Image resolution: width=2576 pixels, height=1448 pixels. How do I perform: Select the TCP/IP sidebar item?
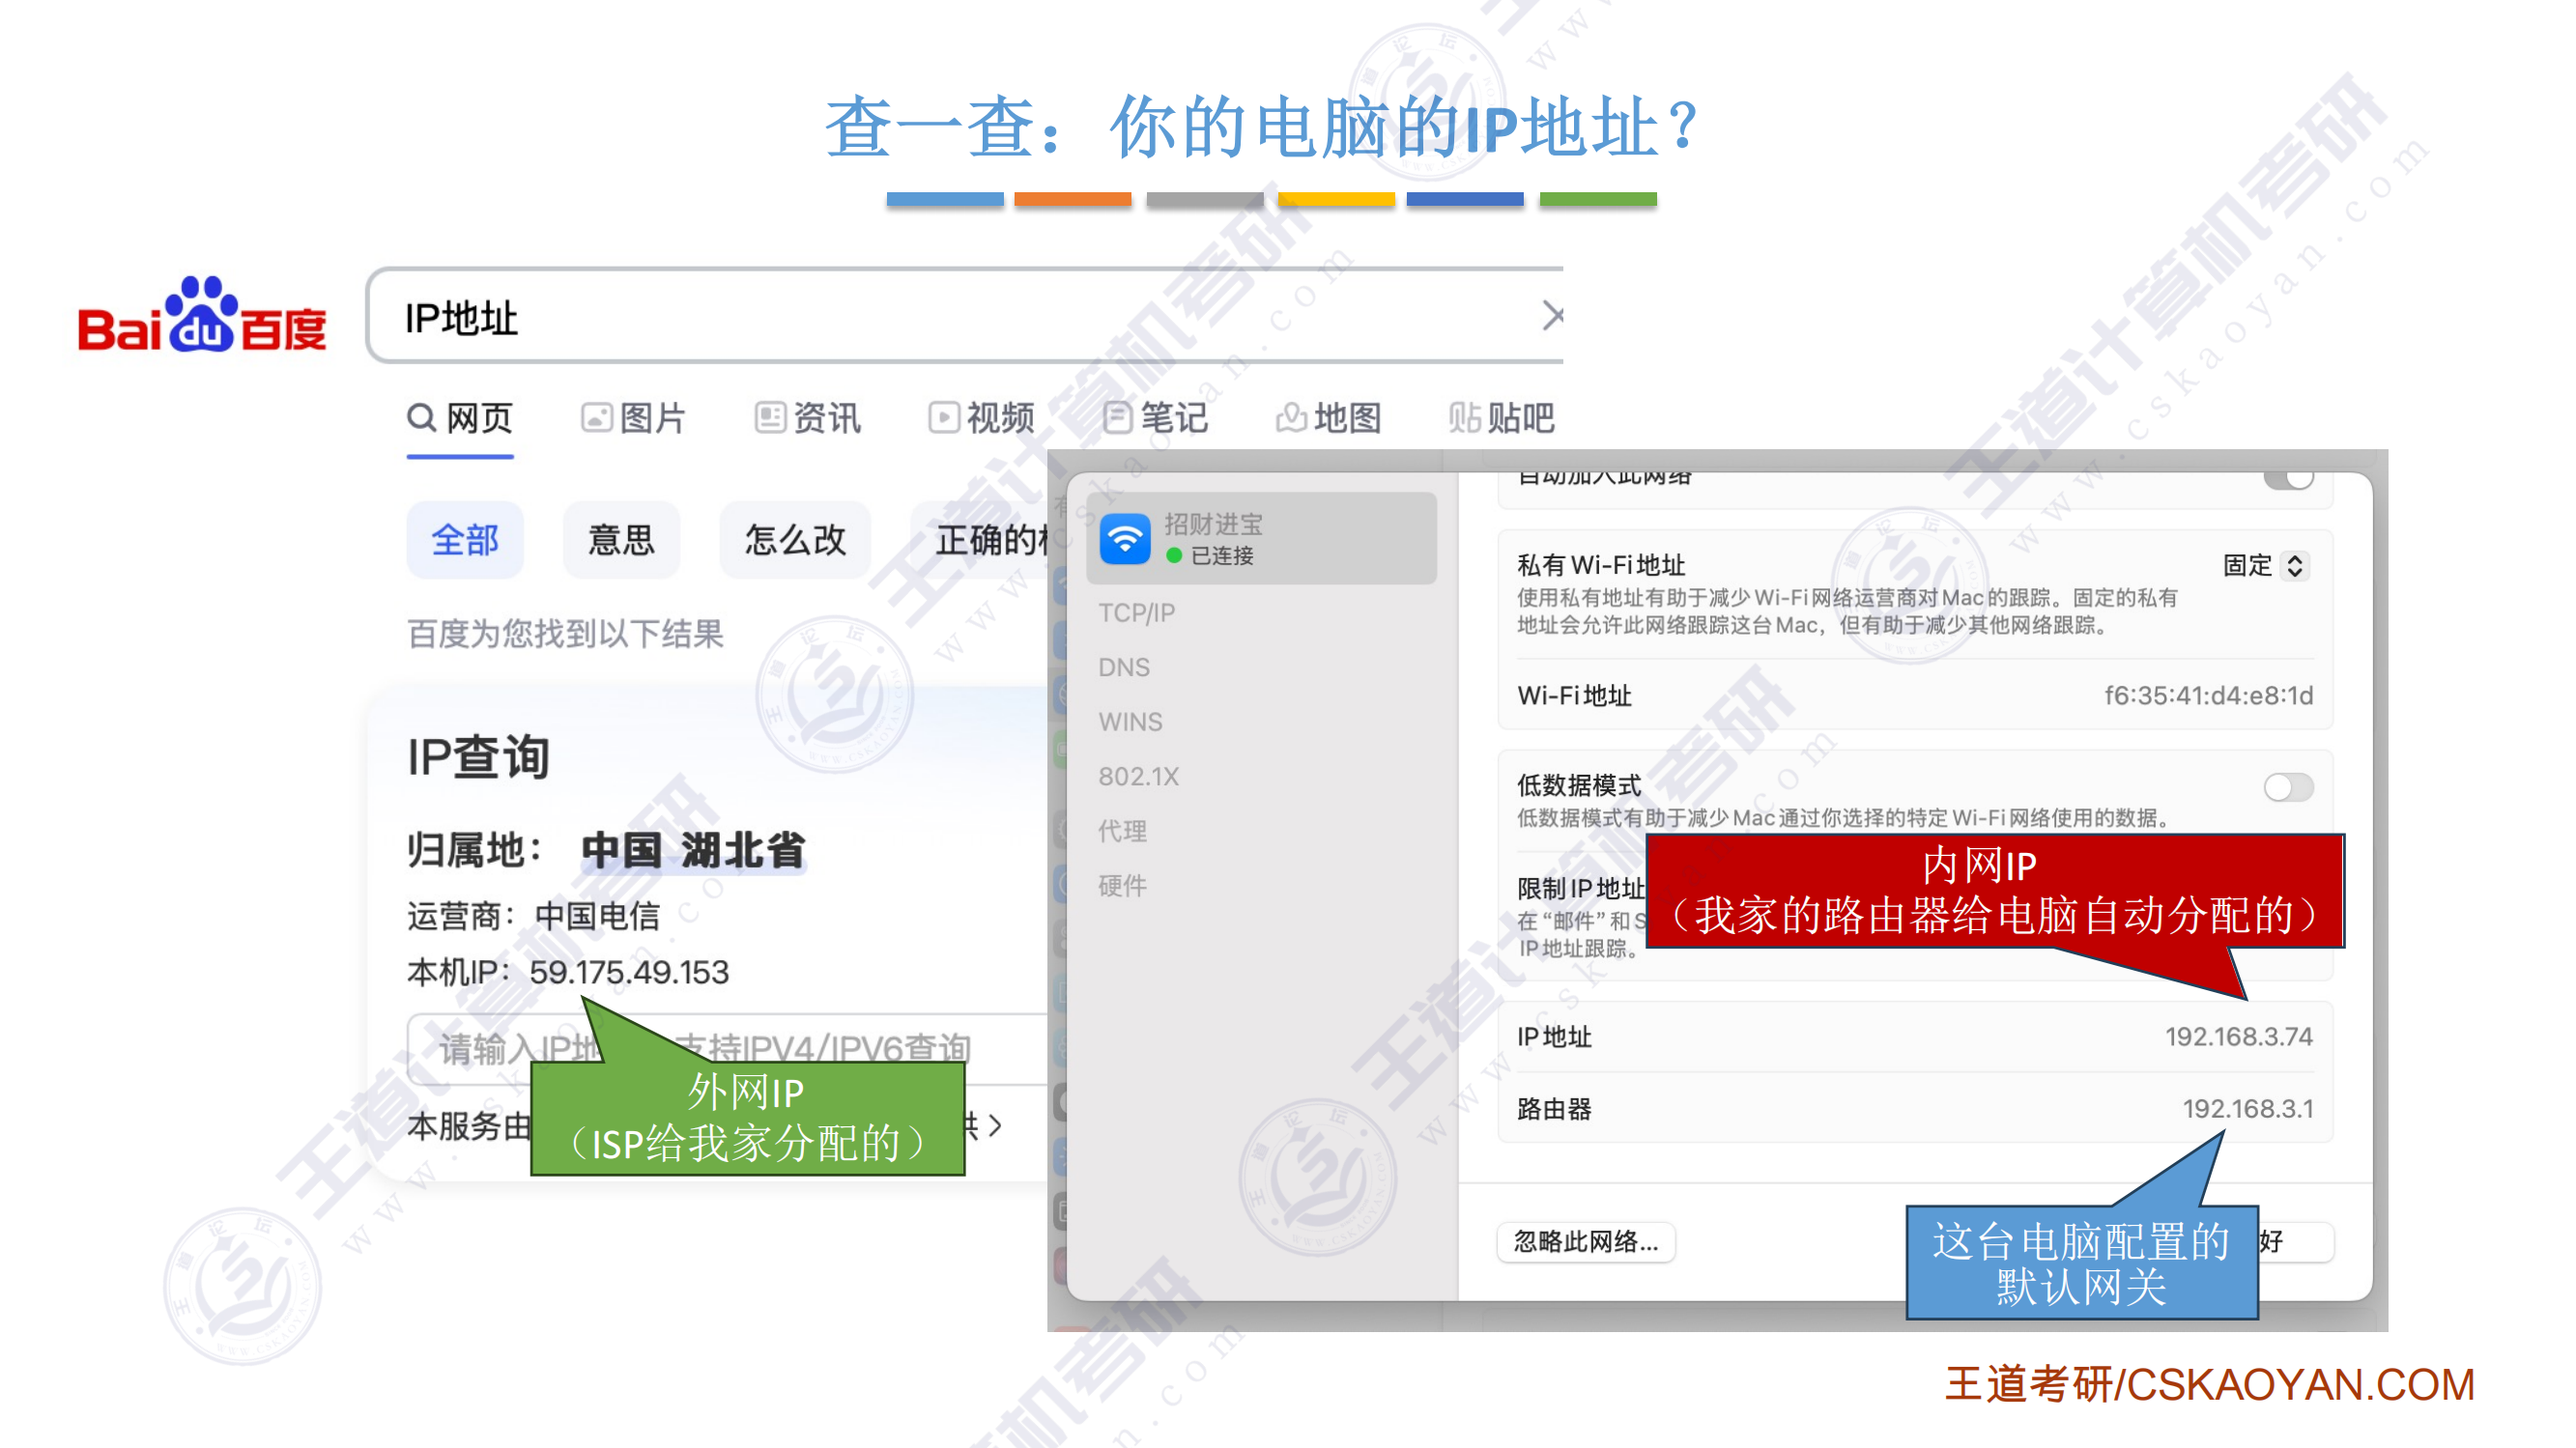click(1136, 612)
